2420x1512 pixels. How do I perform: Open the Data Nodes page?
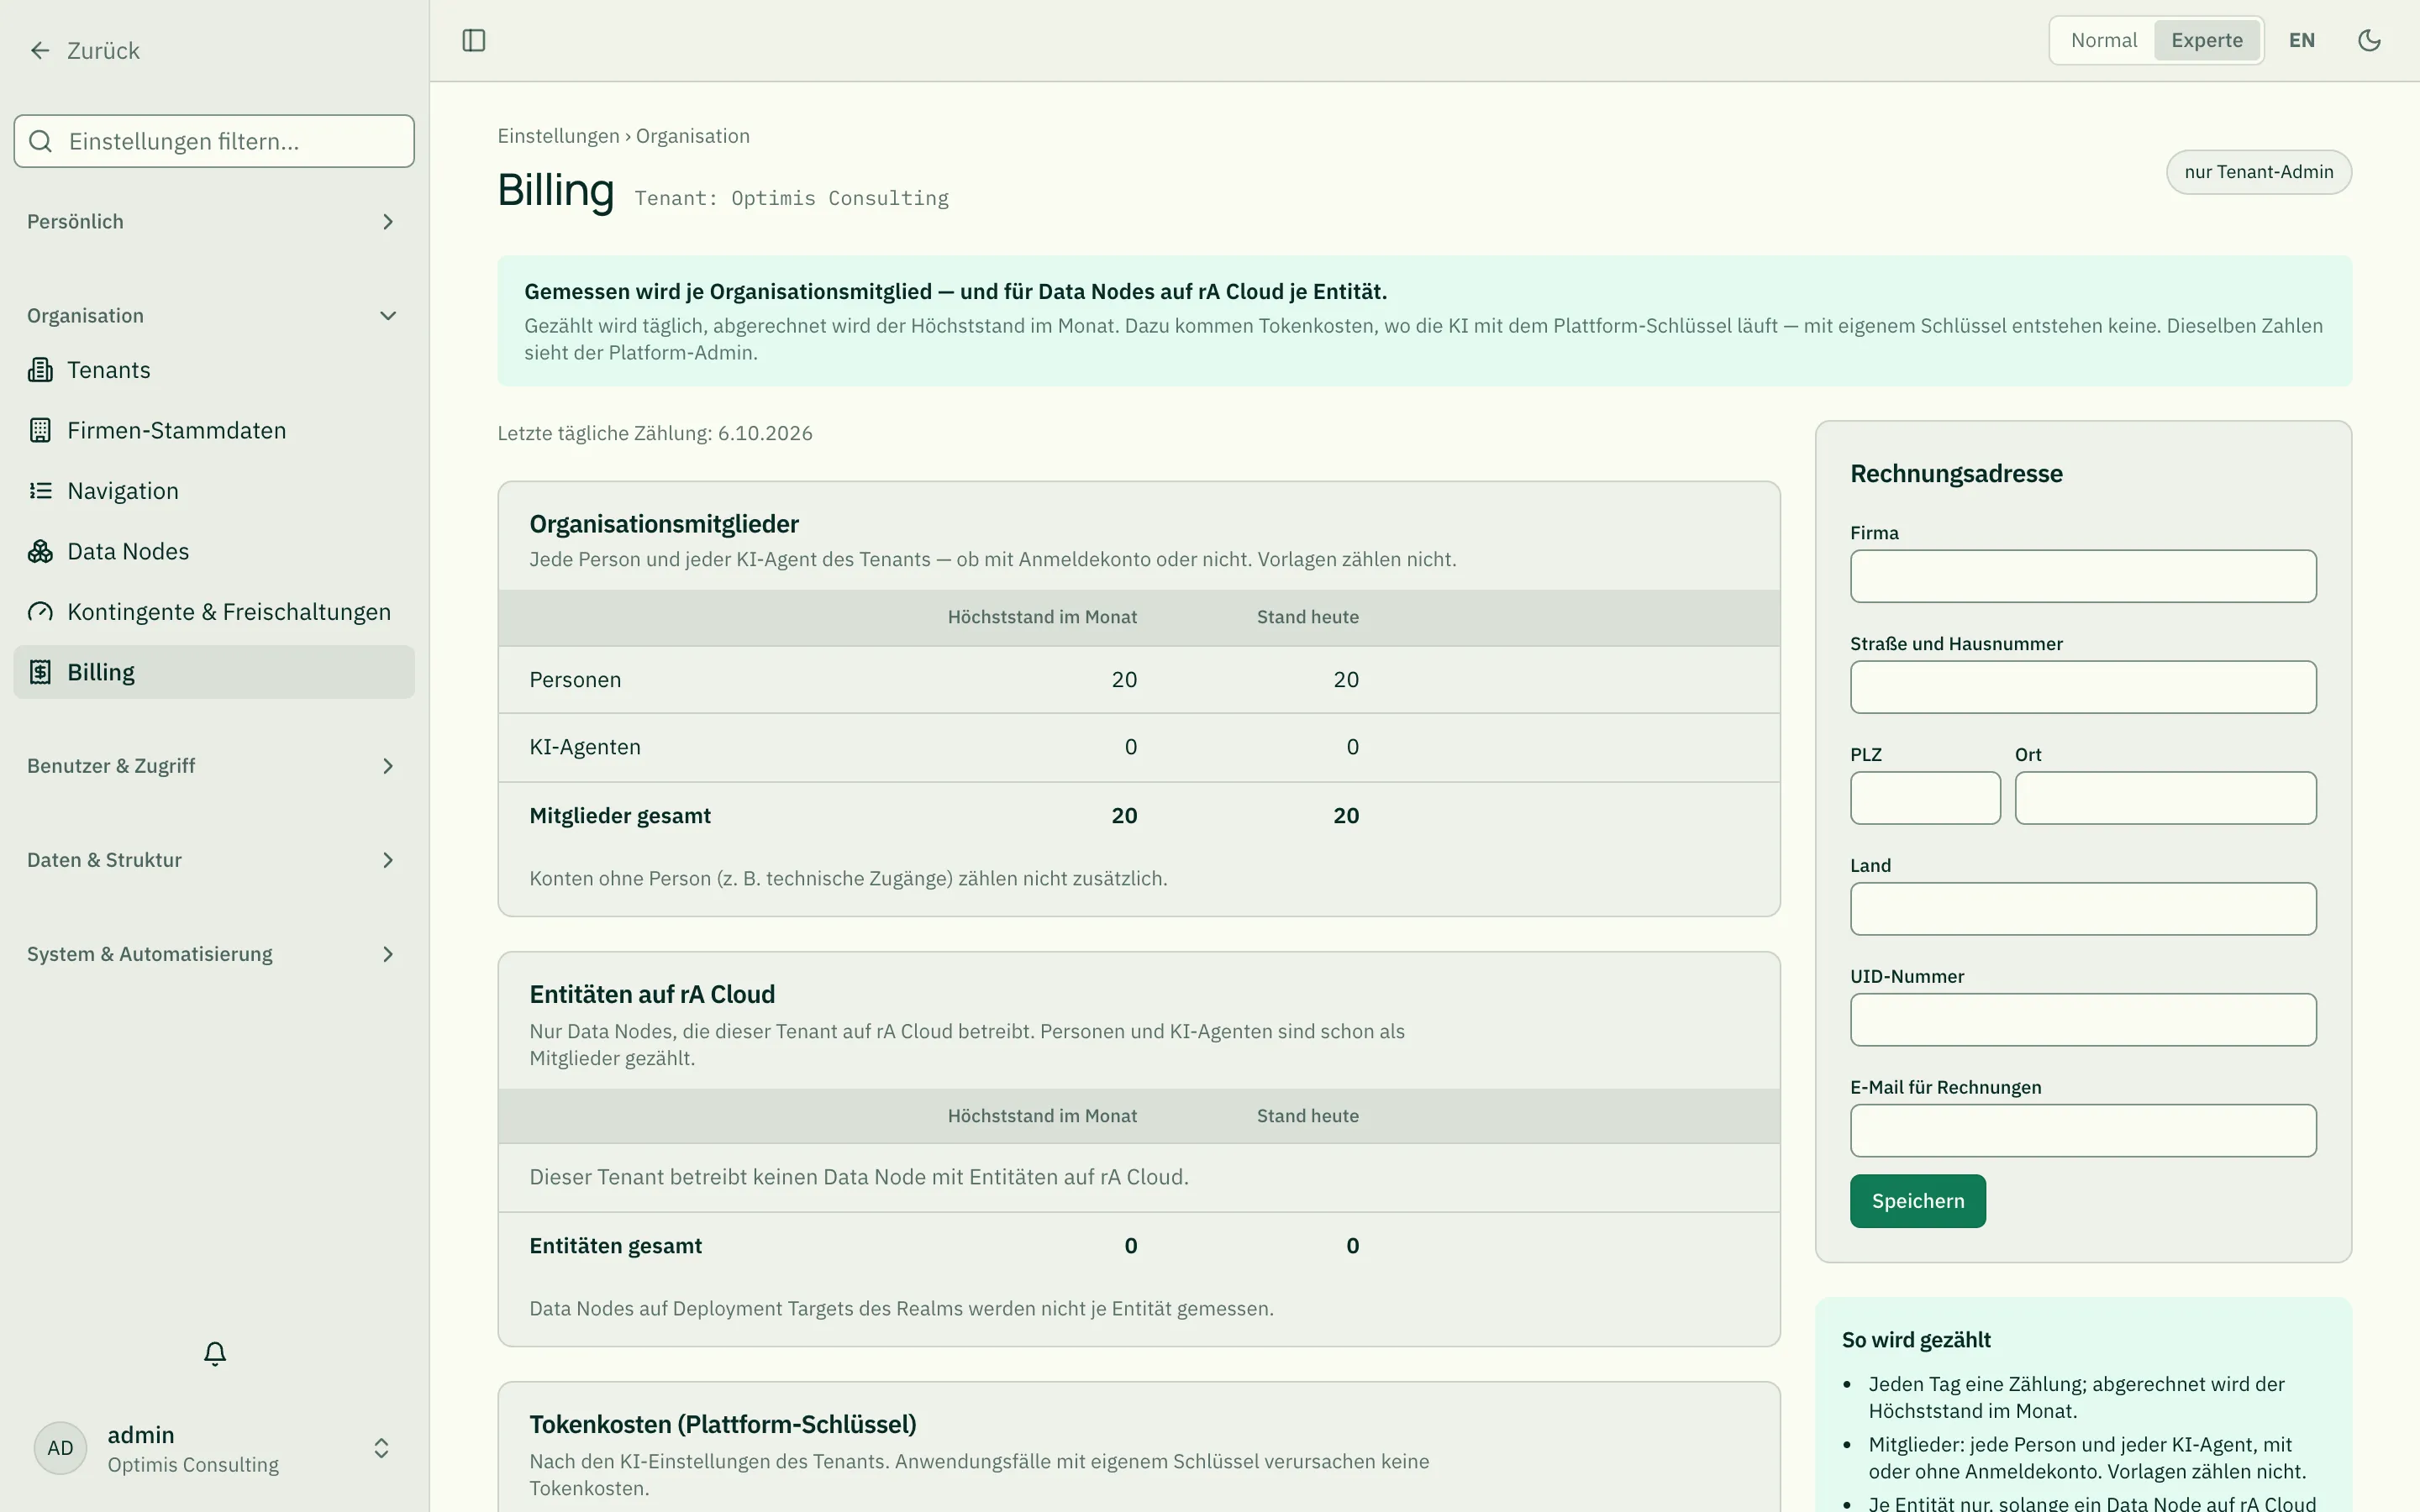(214, 551)
